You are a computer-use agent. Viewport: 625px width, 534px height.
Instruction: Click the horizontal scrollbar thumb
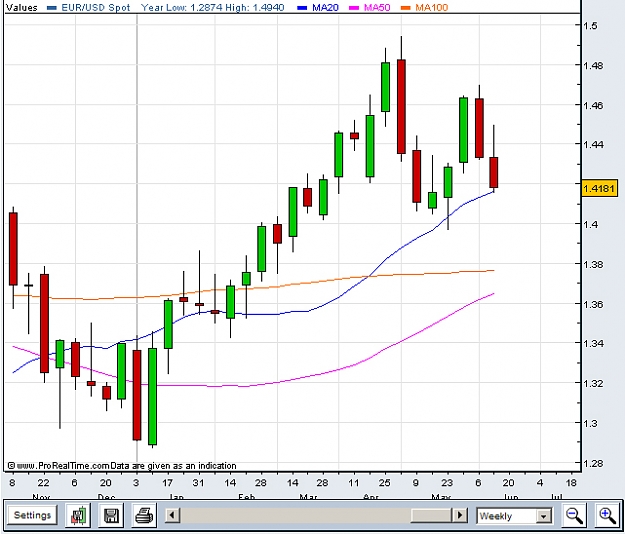click(x=432, y=515)
